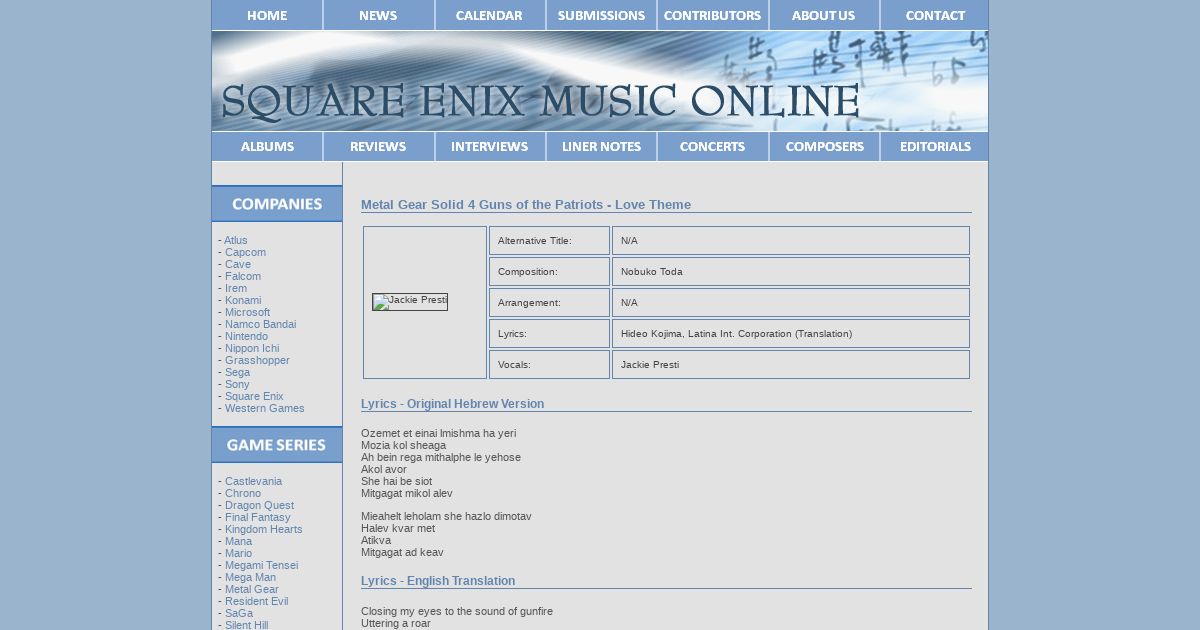Click the line Closing my eyes to the sound of gunfire
This screenshot has width=1200, height=630.
click(457, 611)
